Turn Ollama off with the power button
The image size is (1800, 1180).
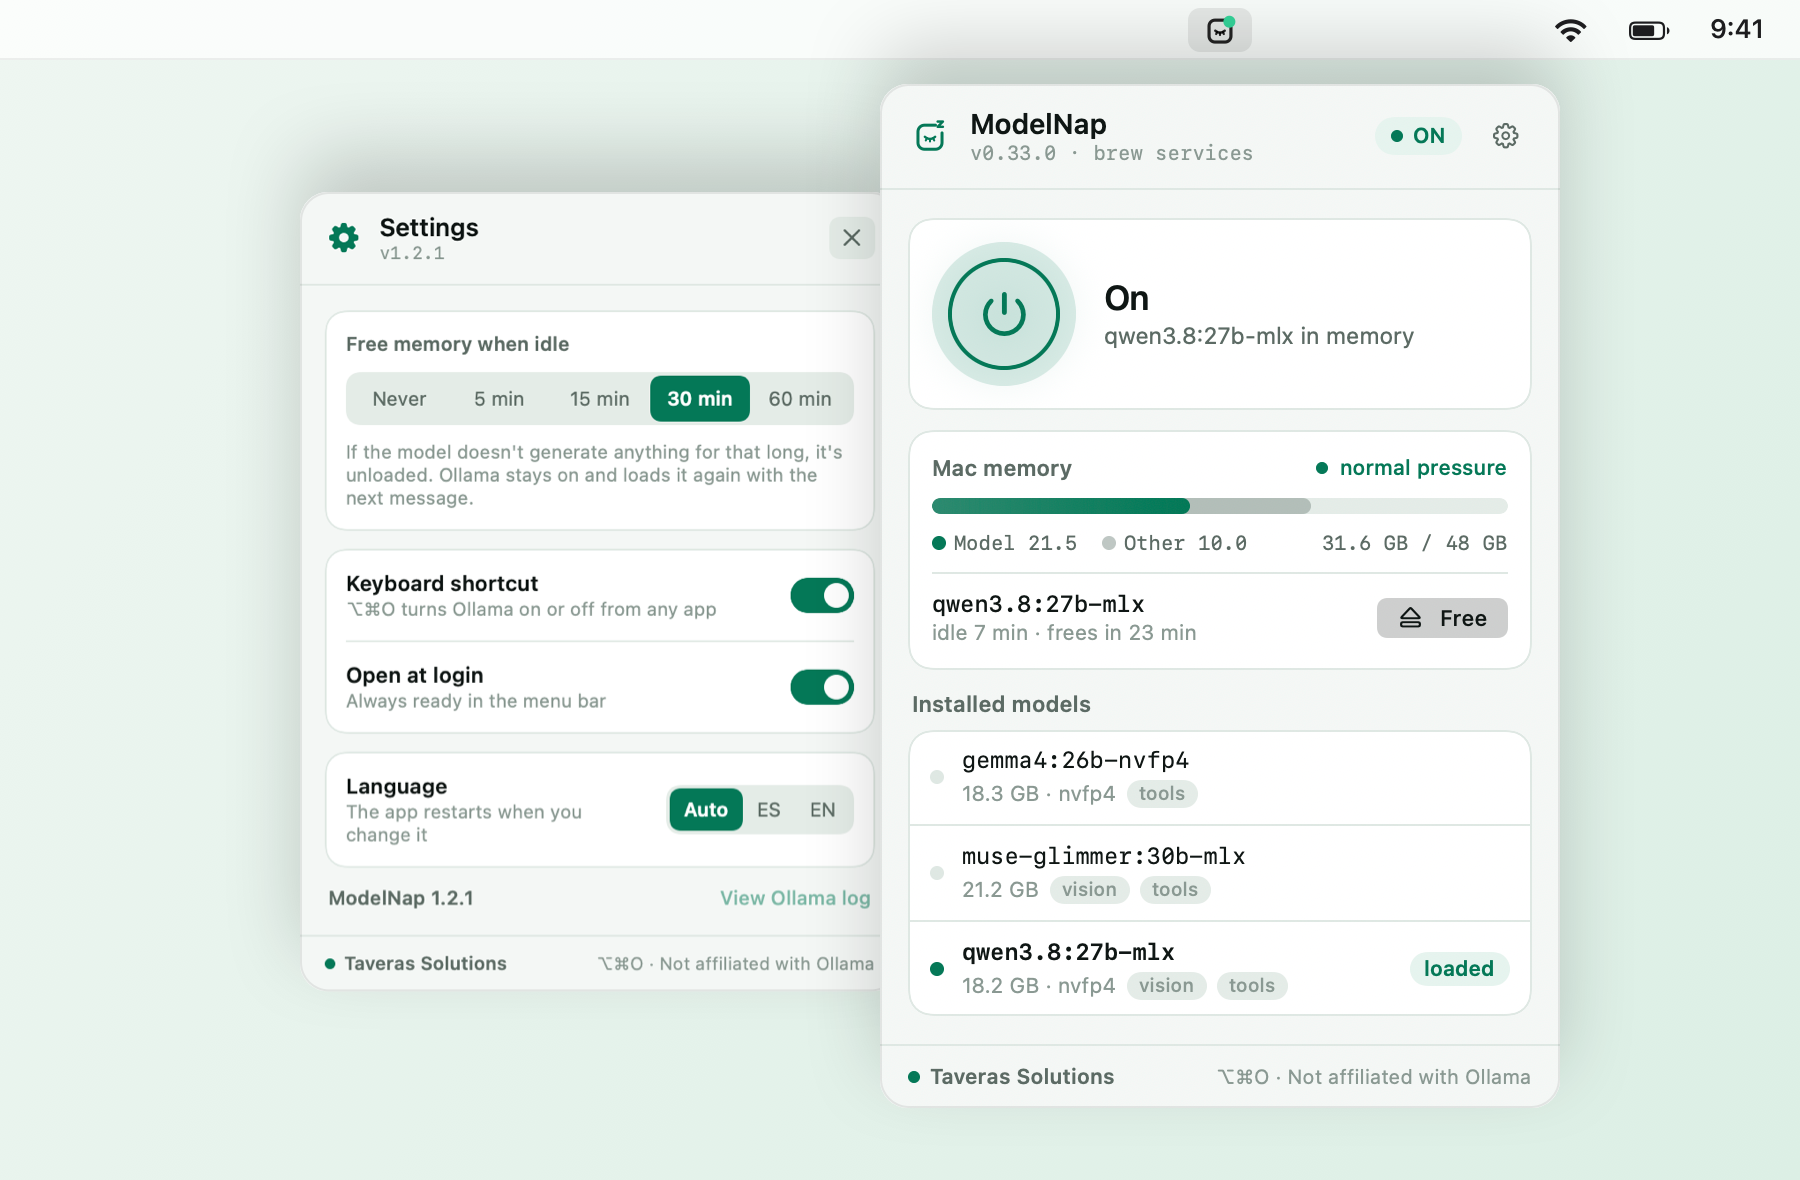click(1004, 314)
